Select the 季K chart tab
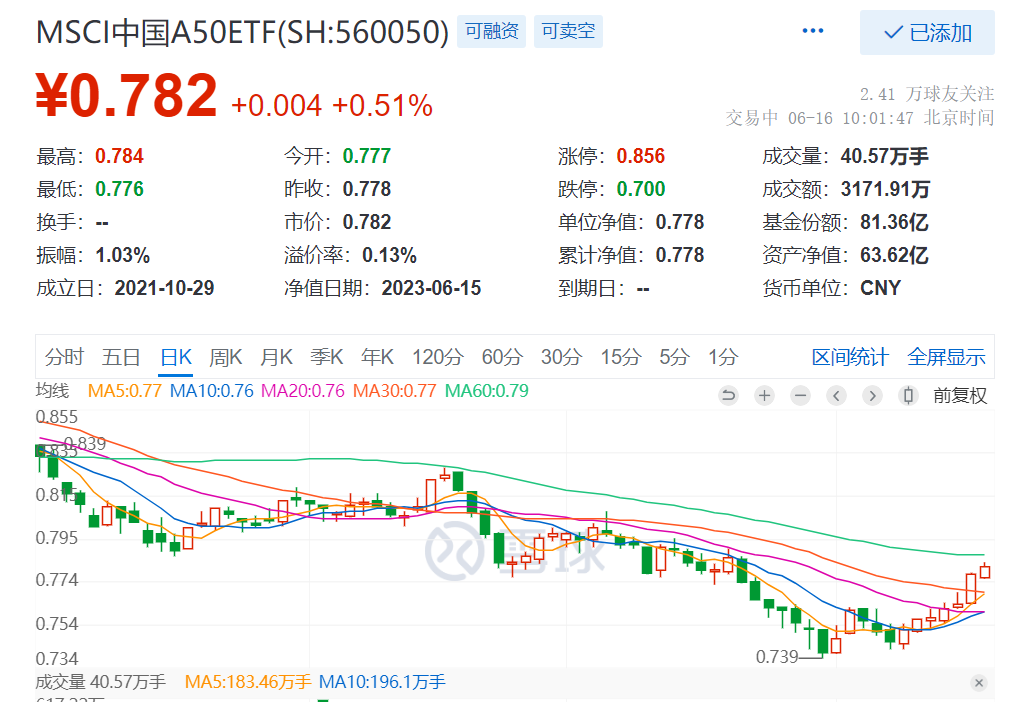 [x=326, y=357]
